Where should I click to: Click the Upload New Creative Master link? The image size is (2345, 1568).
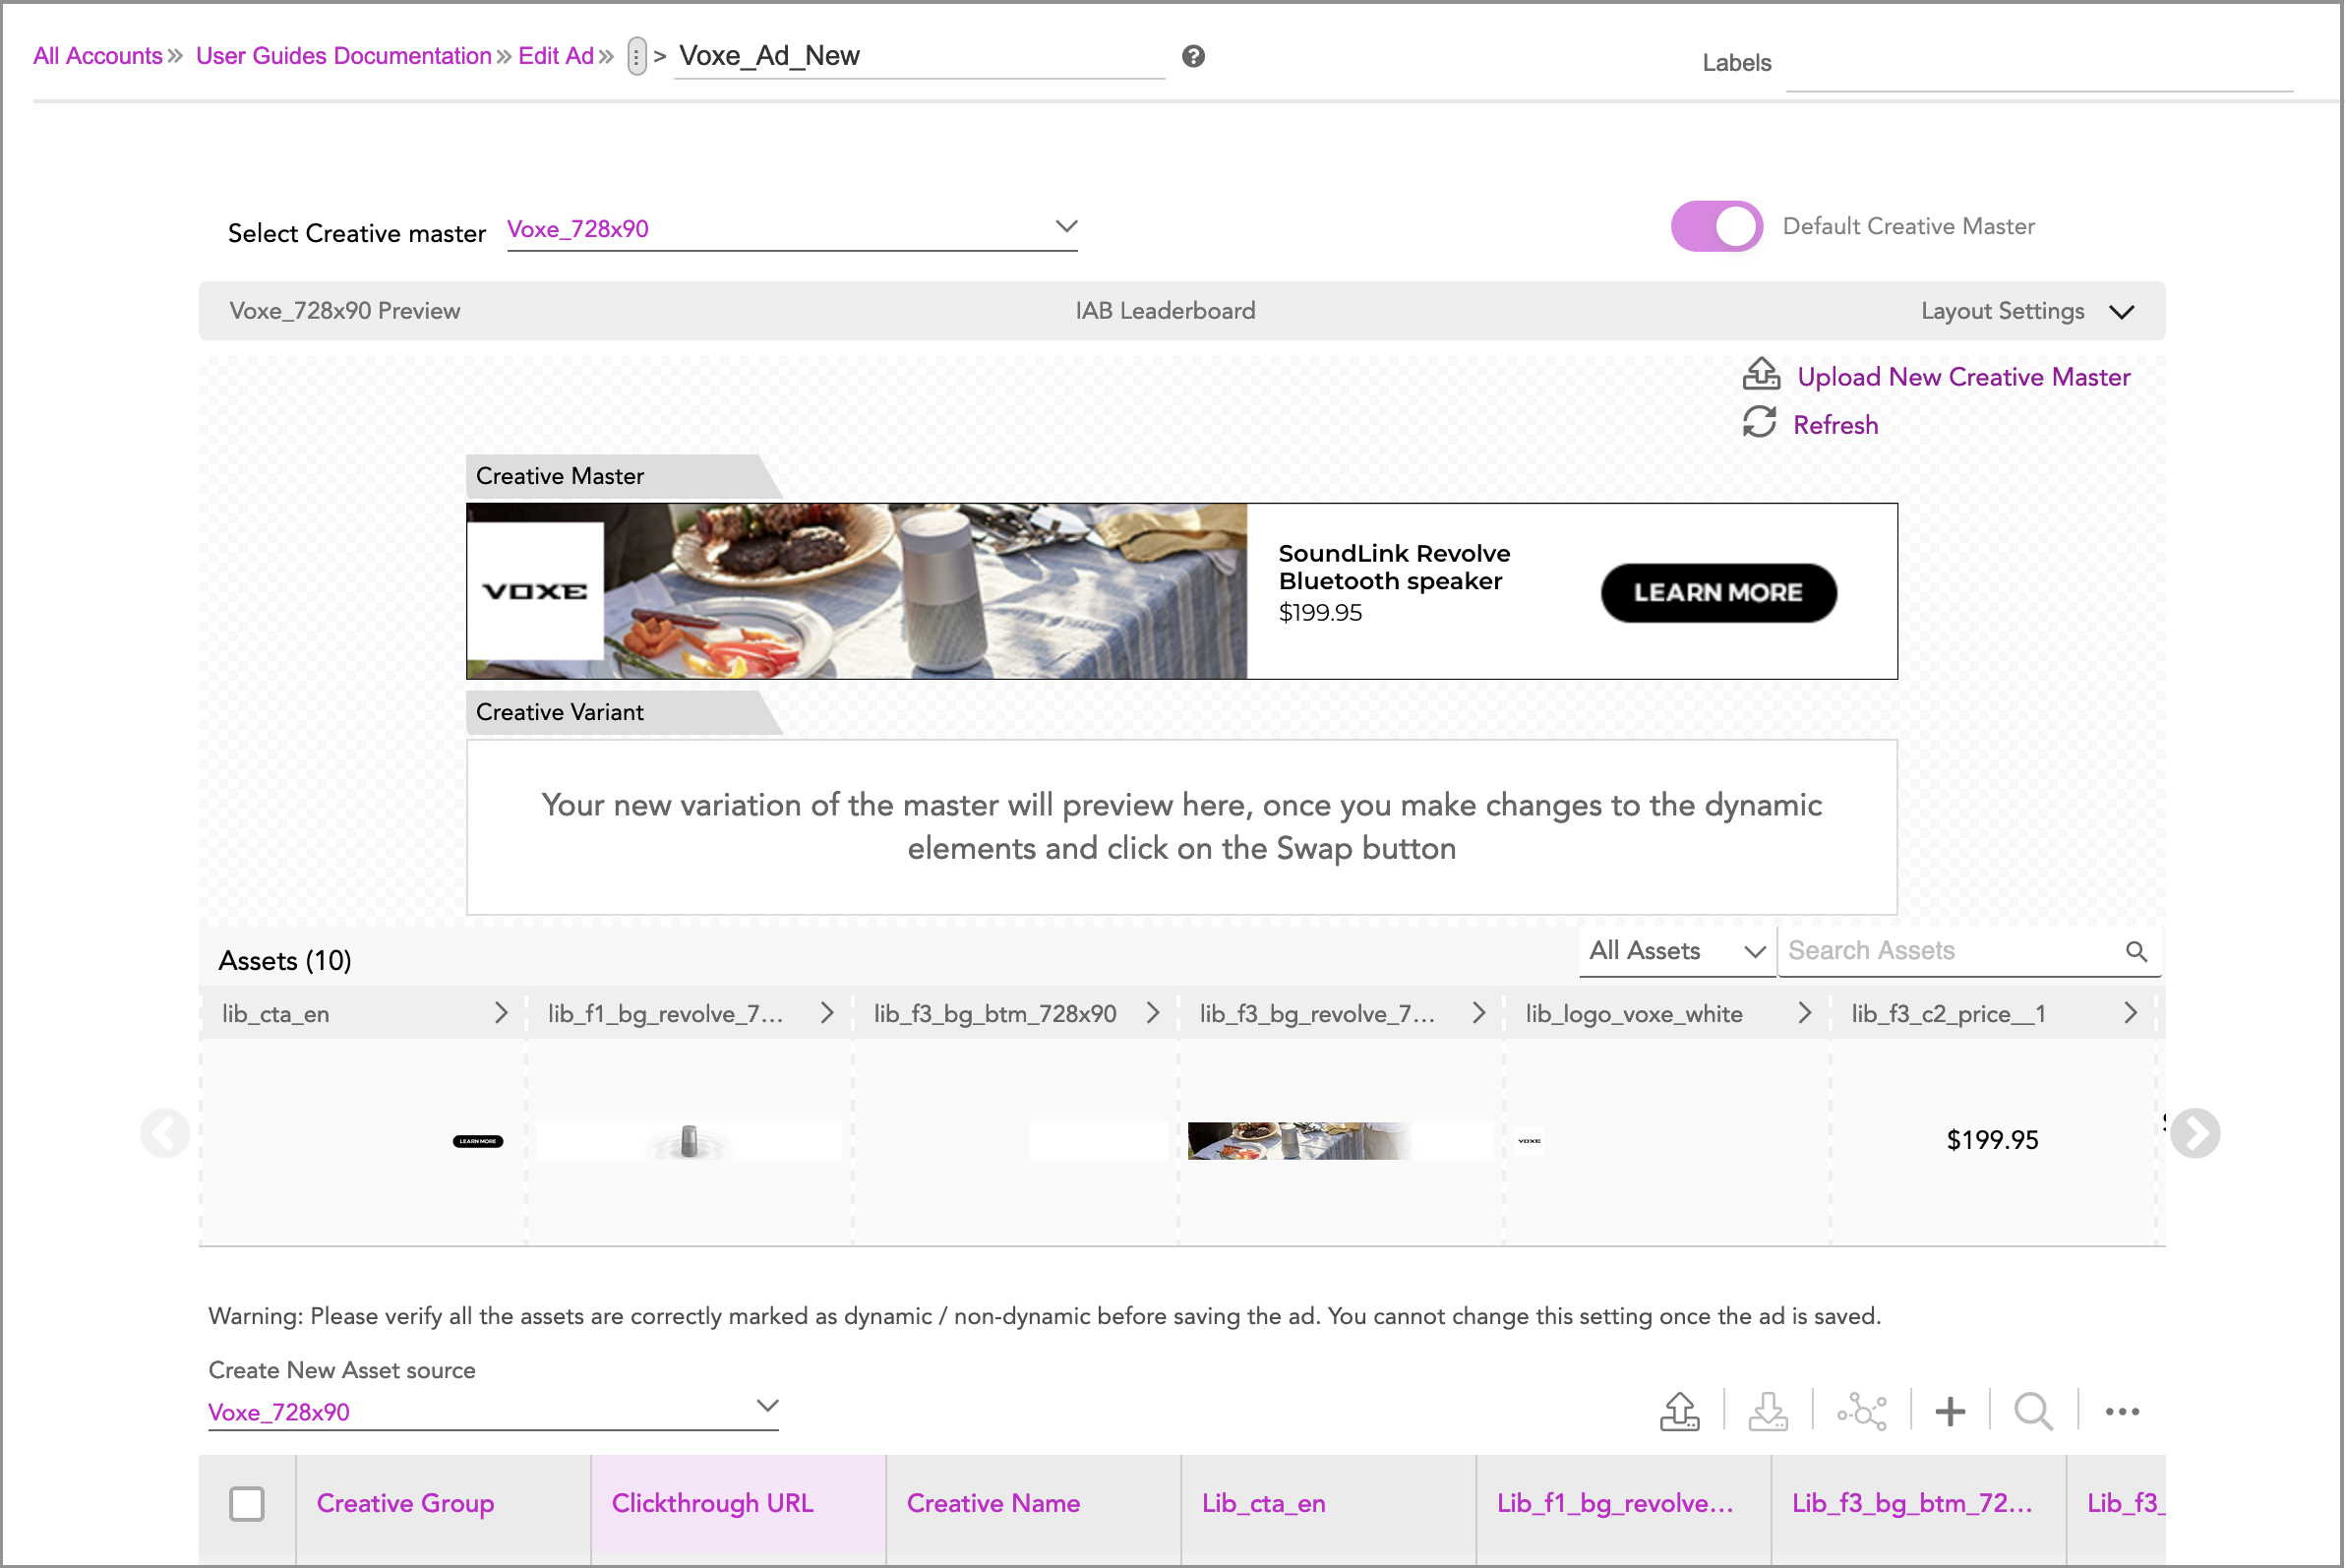(1963, 377)
